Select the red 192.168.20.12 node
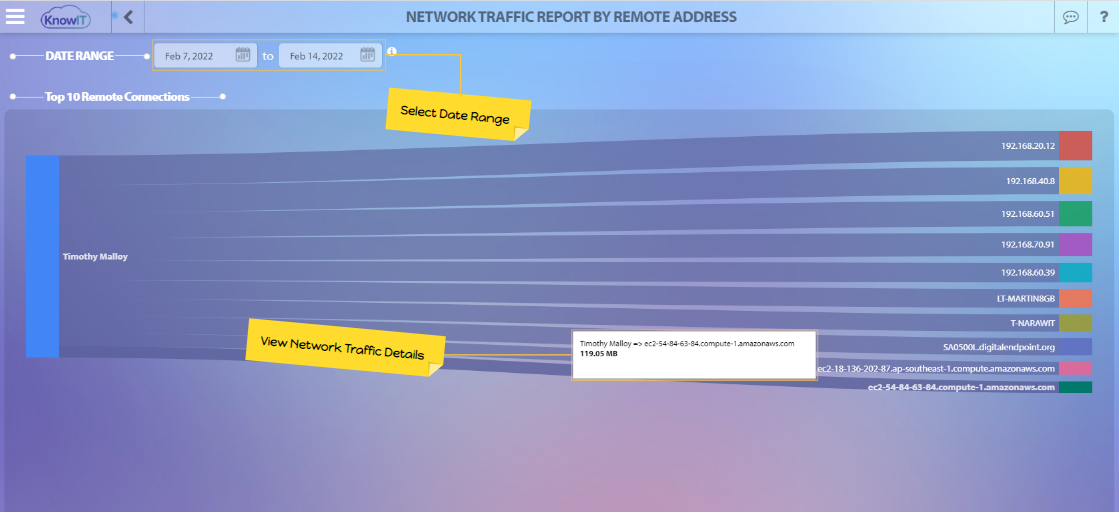The height and width of the screenshot is (512, 1119). pos(1075,145)
